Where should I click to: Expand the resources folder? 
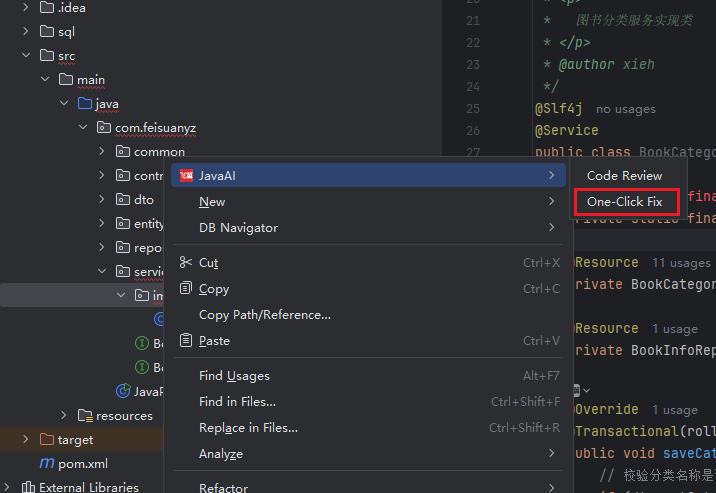pos(64,415)
